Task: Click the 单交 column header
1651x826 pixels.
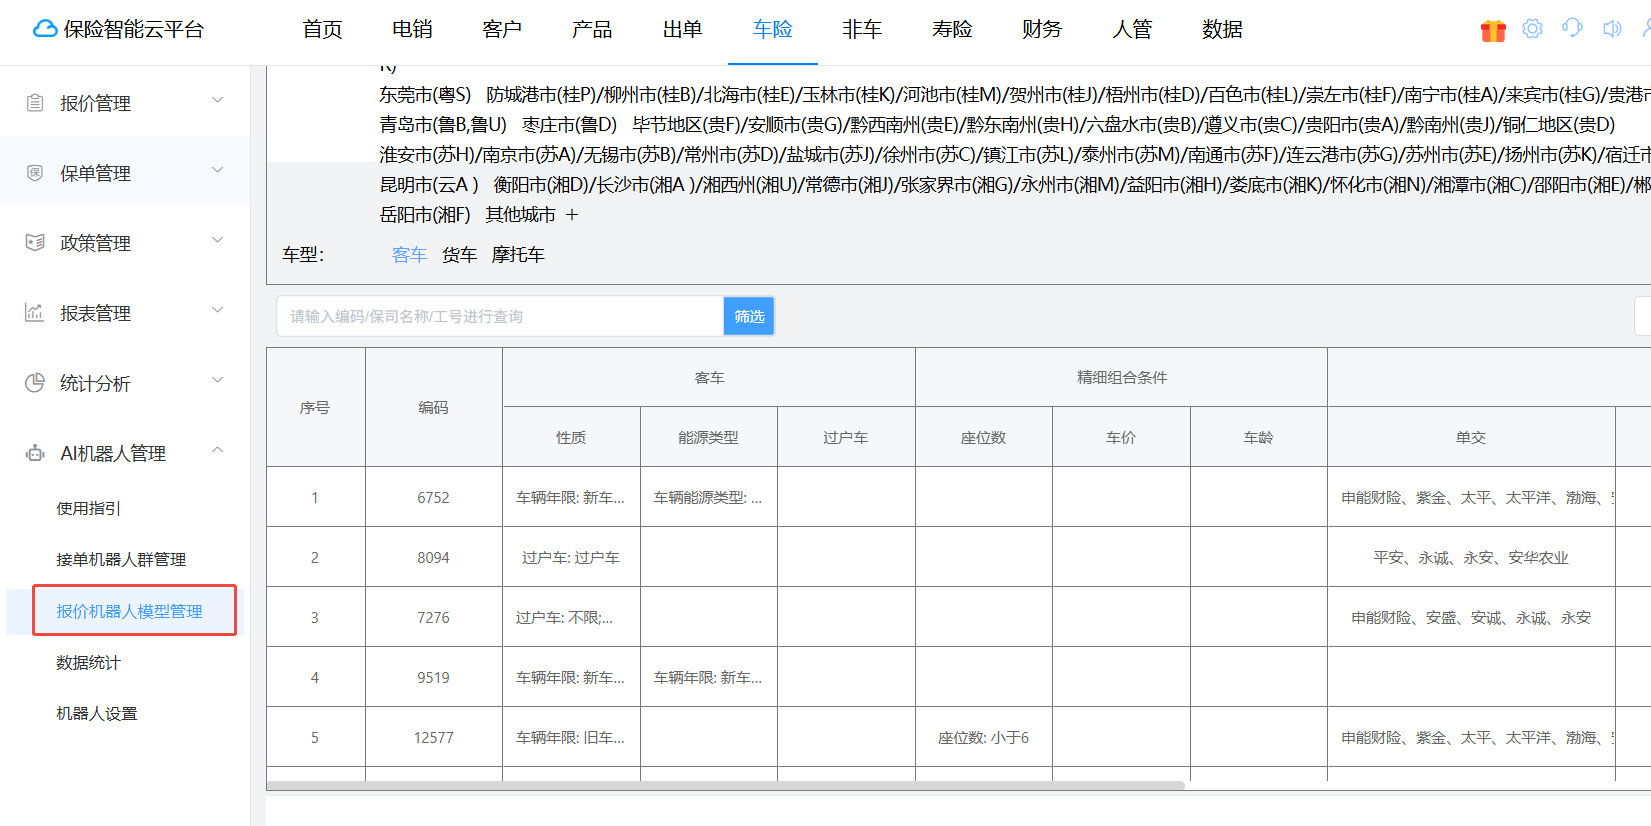Action: tap(1471, 437)
